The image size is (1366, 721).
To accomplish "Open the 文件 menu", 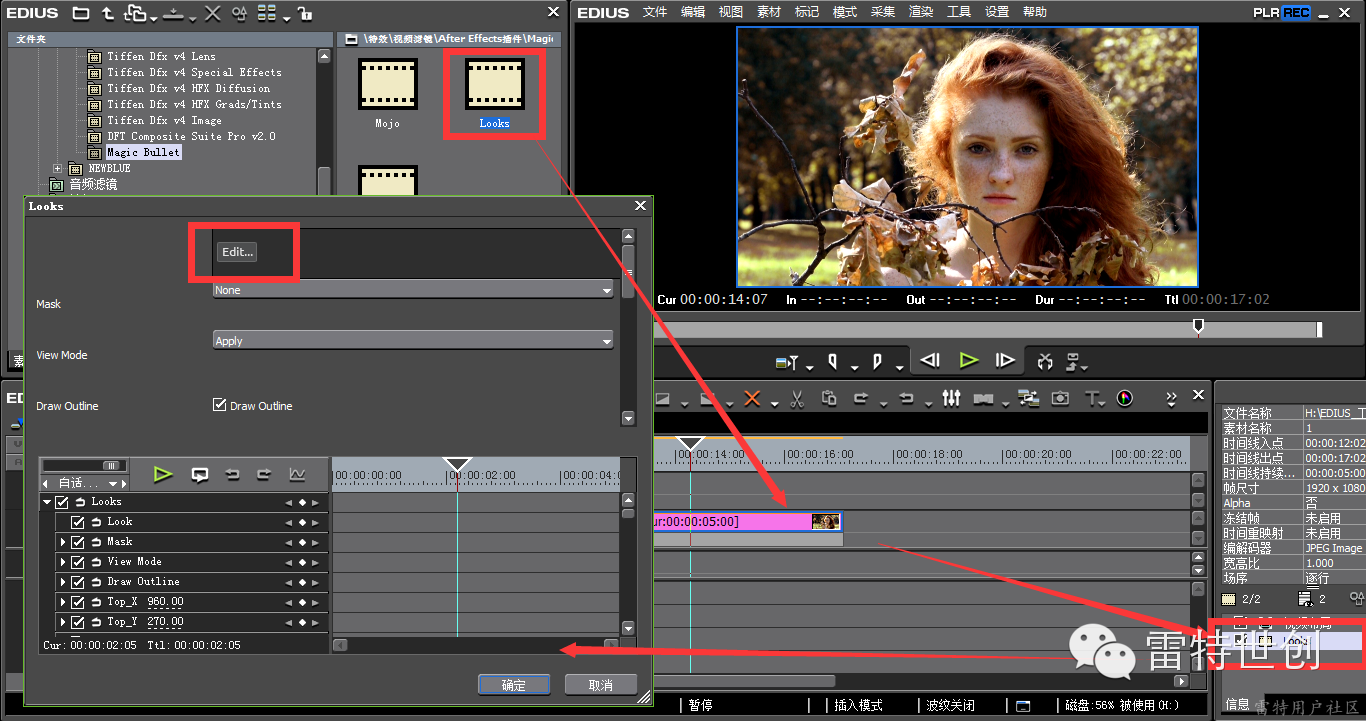I will (x=655, y=12).
